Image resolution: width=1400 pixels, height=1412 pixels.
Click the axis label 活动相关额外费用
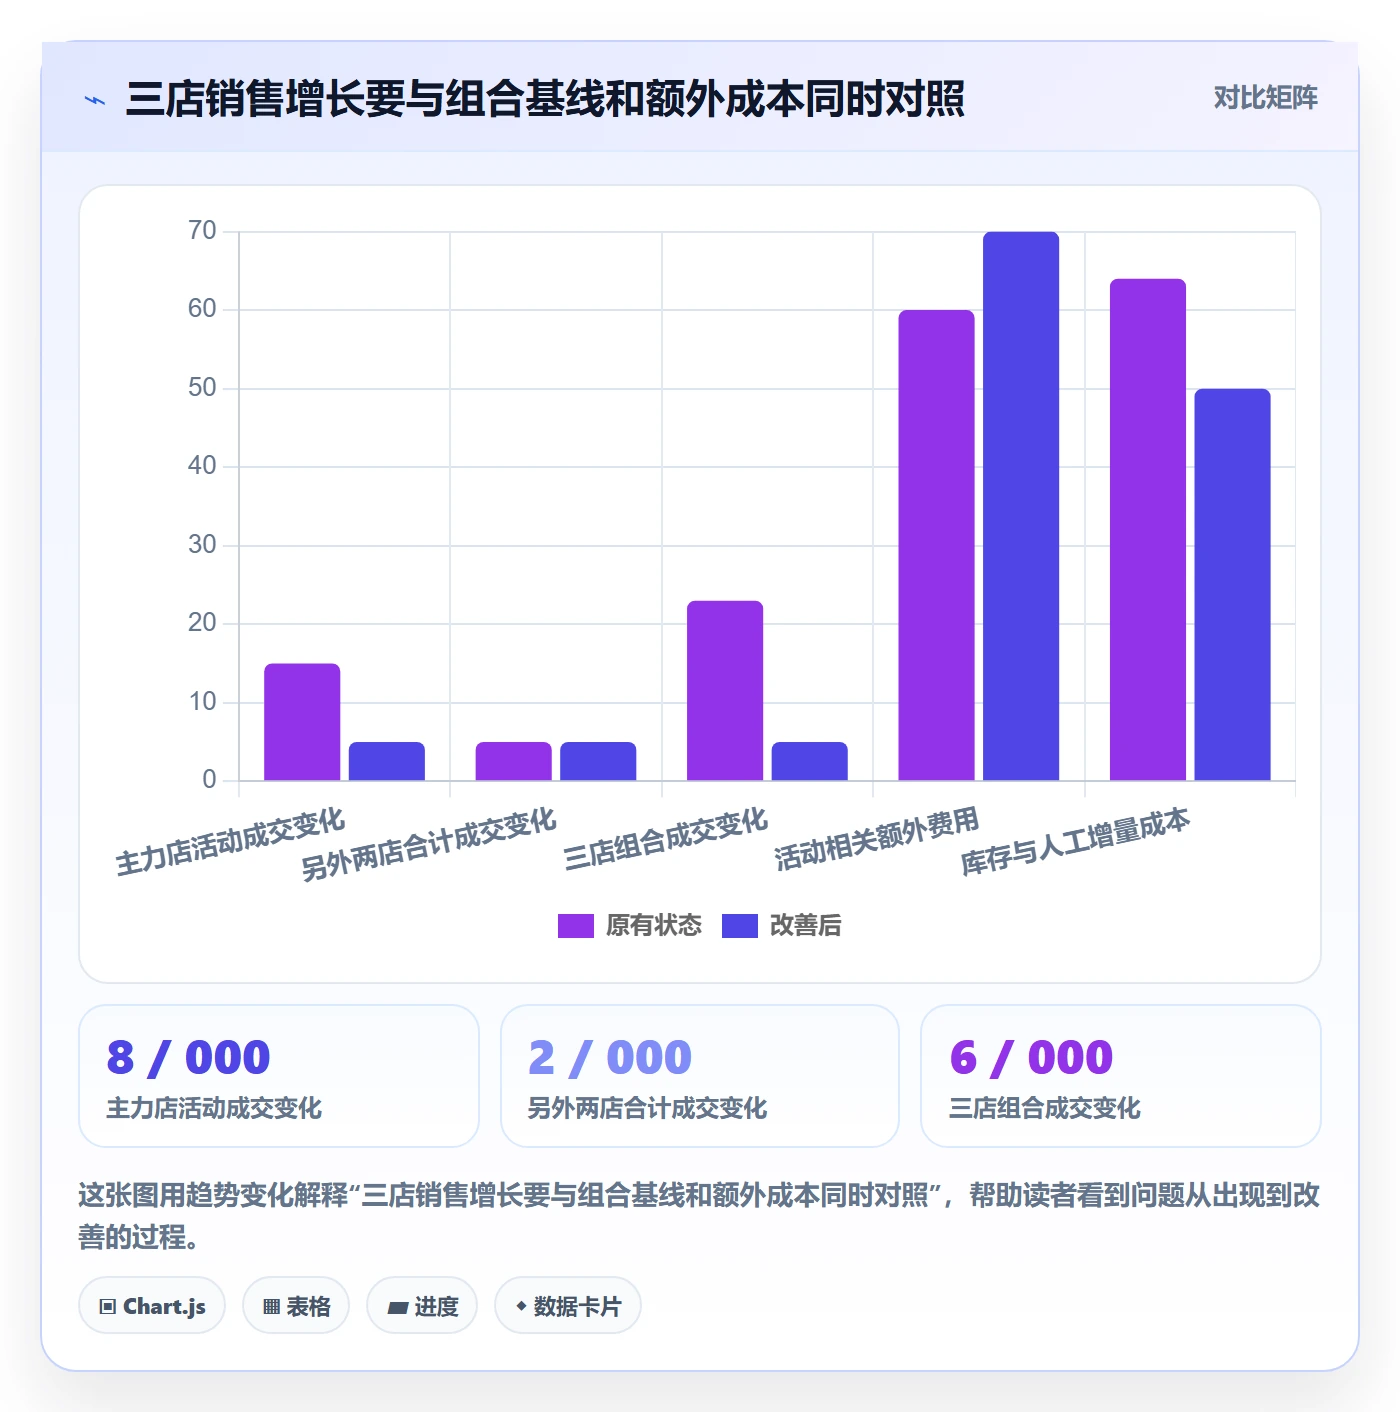pyautogui.click(x=877, y=839)
